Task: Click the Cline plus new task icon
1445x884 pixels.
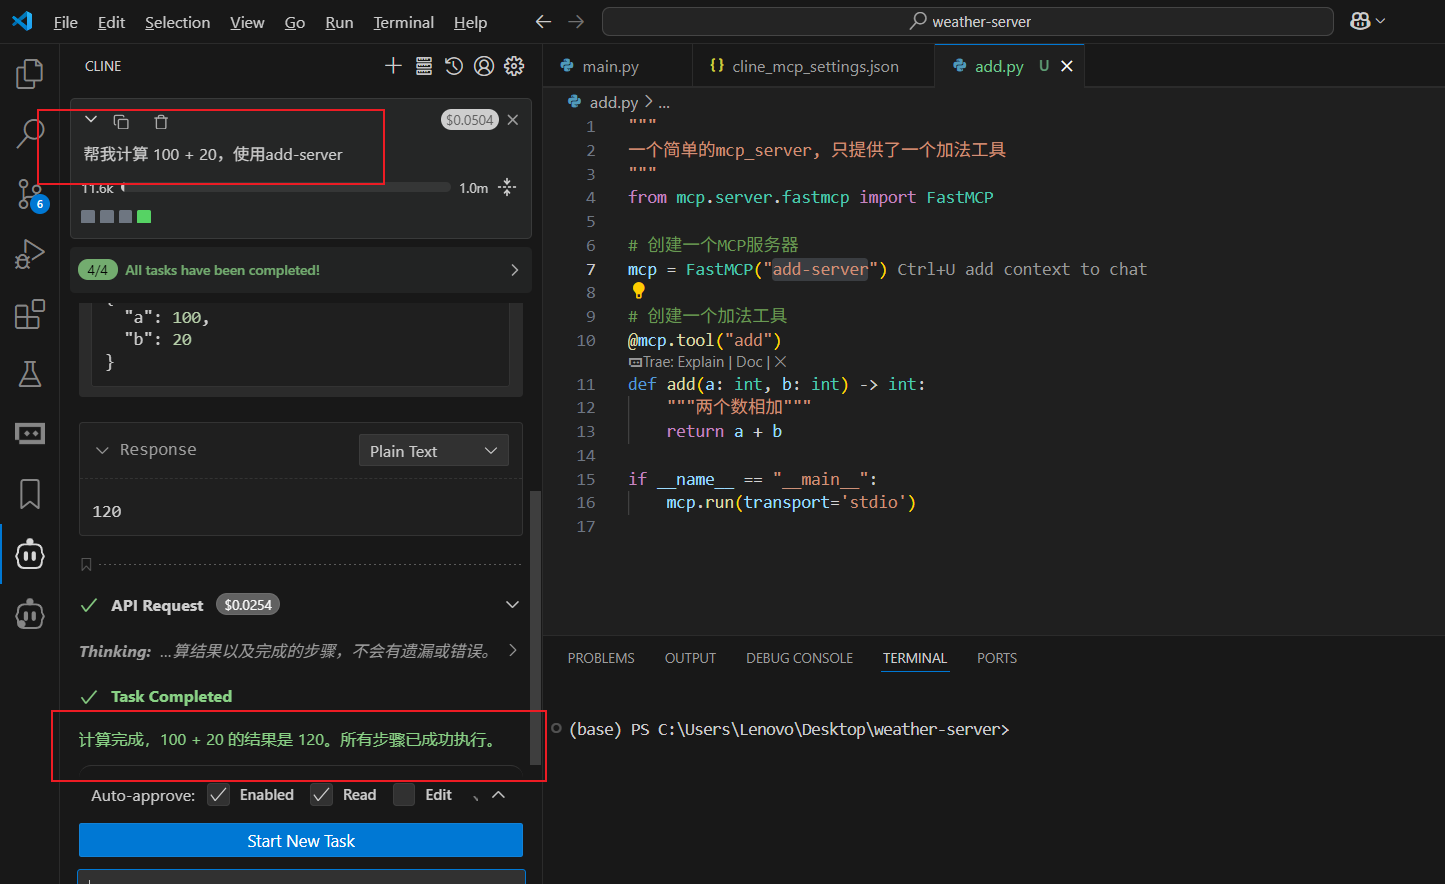Action: (393, 66)
